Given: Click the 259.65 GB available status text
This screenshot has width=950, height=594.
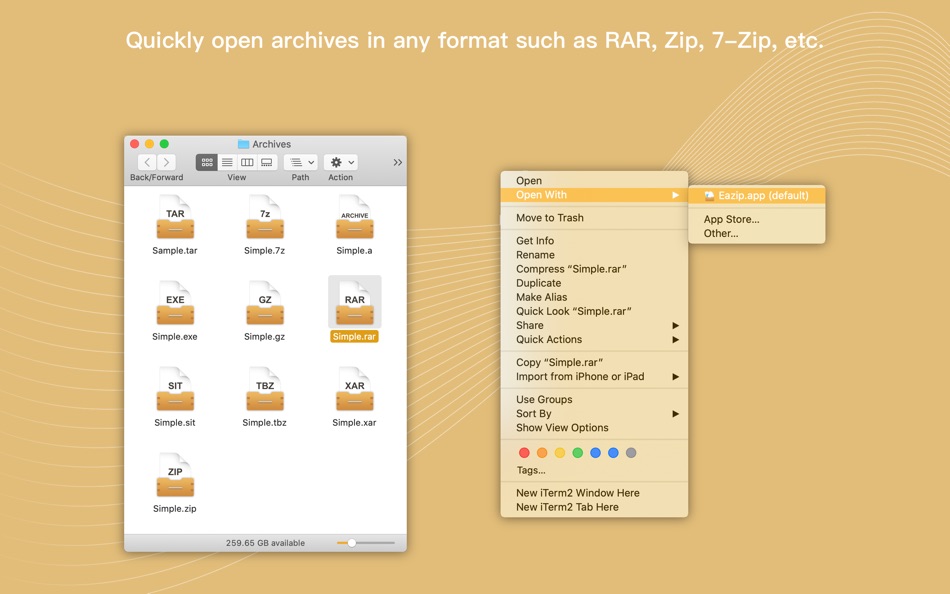Looking at the screenshot, I should pos(265,543).
